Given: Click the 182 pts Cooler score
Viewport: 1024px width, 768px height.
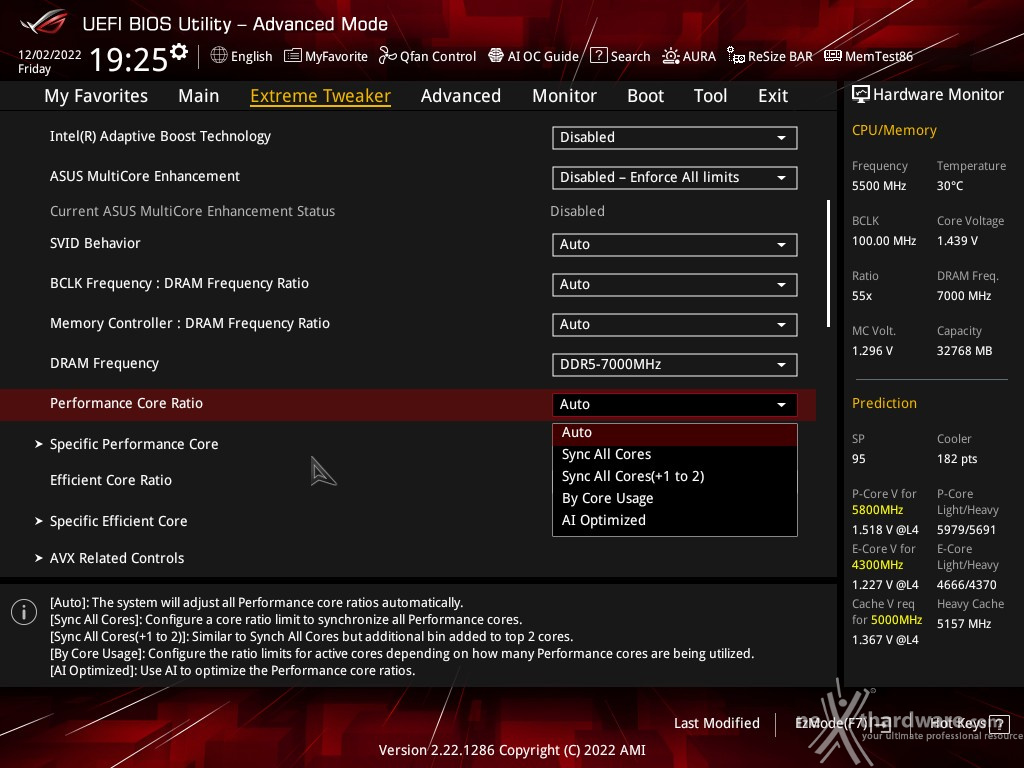Looking at the screenshot, I should [x=957, y=459].
